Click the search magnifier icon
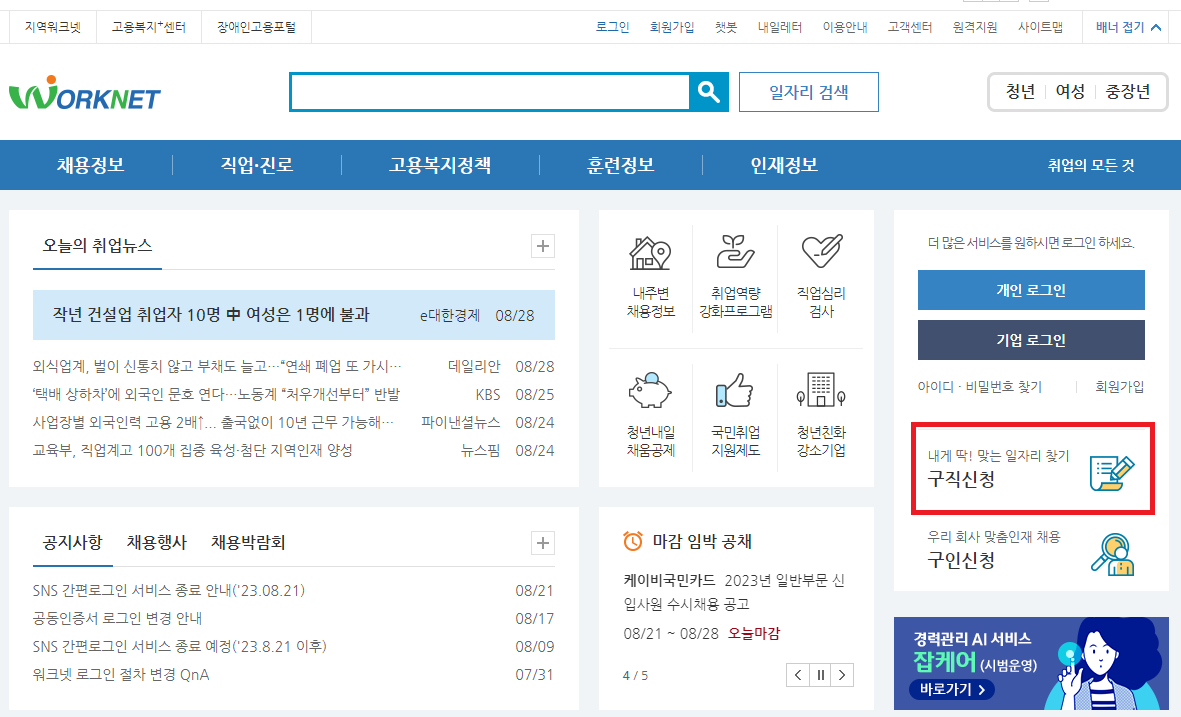The image size is (1181, 717). coord(709,92)
